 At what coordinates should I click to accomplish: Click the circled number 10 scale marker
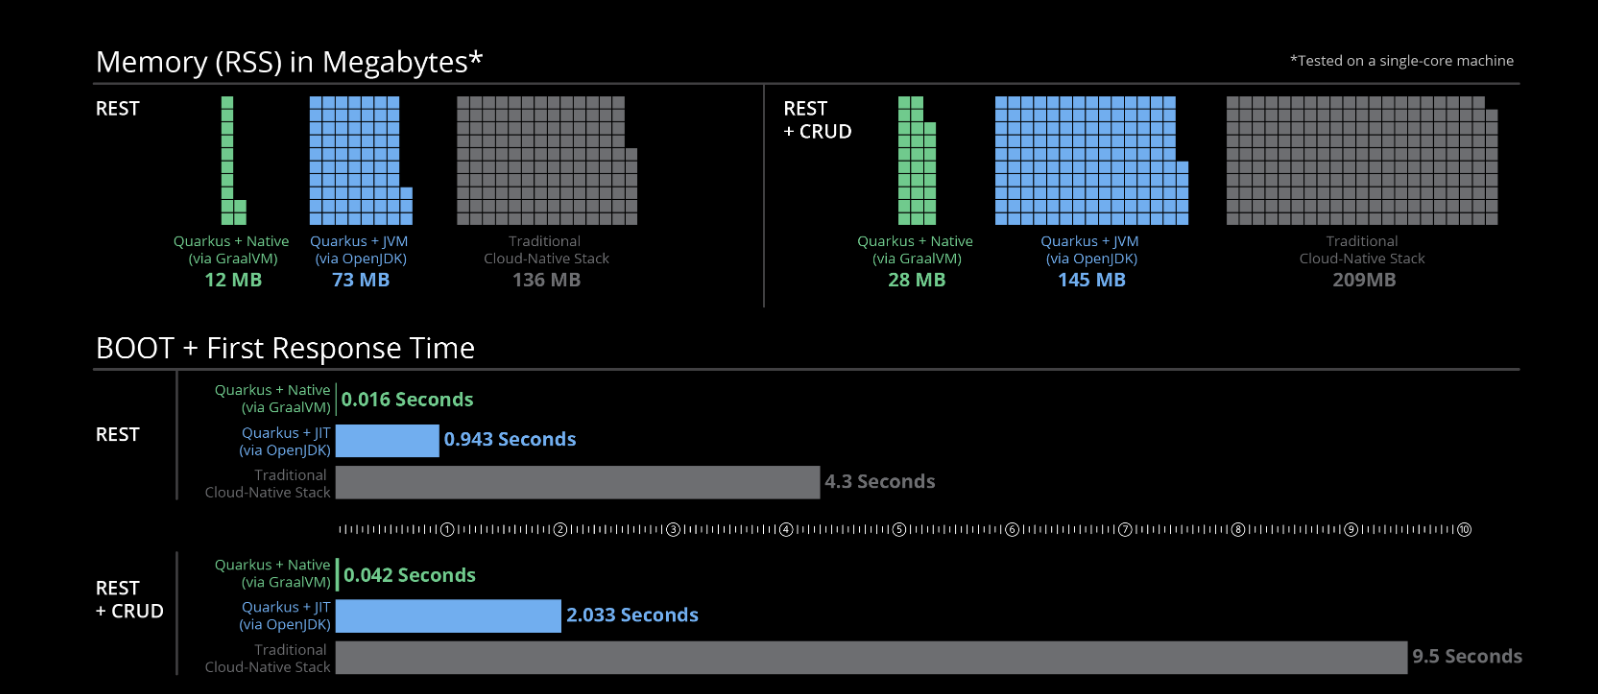pyautogui.click(x=1464, y=529)
